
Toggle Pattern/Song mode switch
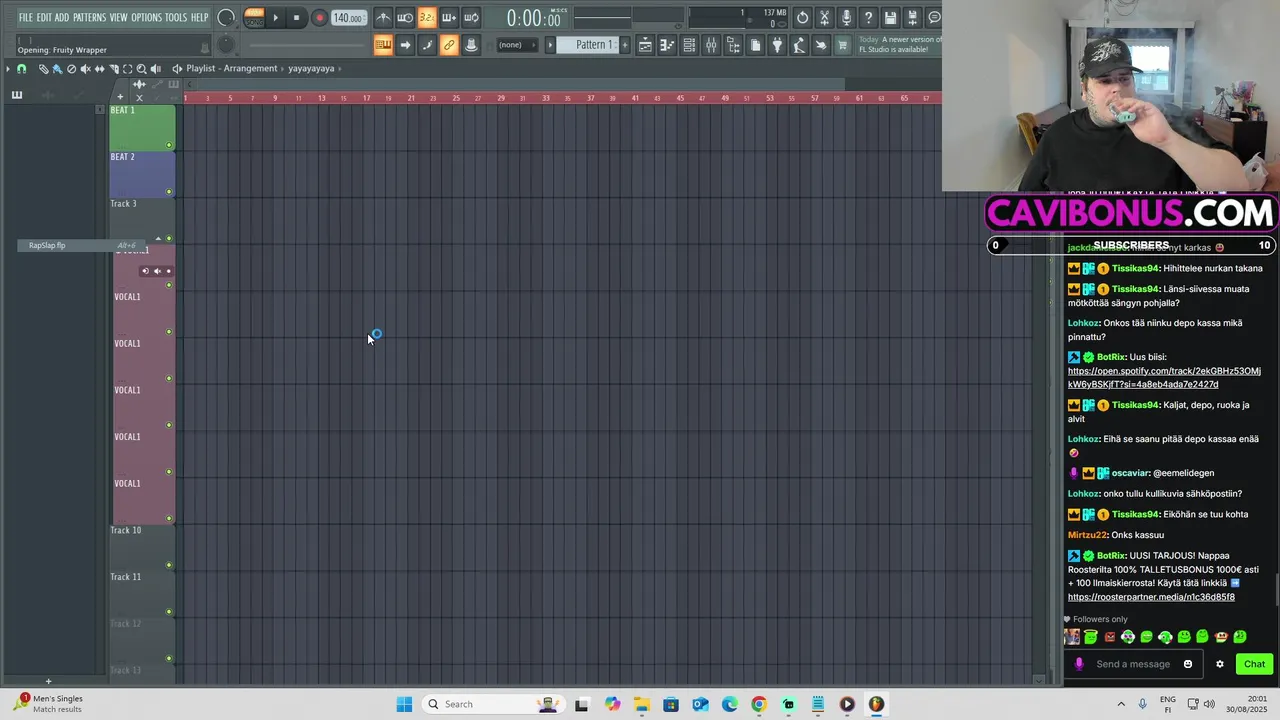coord(254,17)
